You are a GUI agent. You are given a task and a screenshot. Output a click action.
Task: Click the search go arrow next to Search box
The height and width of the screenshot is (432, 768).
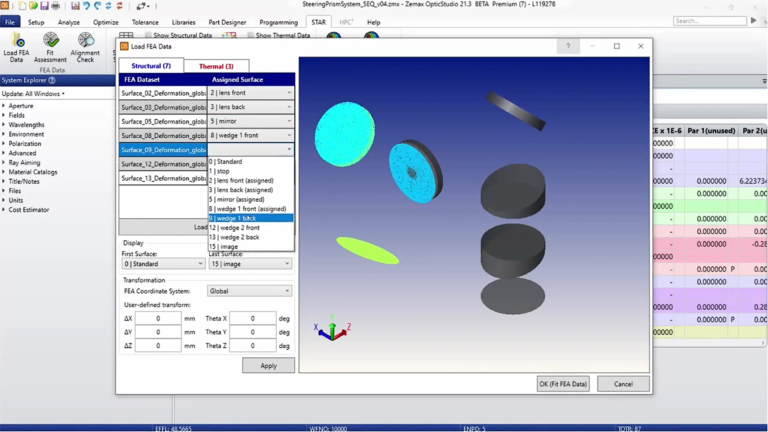(x=753, y=21)
